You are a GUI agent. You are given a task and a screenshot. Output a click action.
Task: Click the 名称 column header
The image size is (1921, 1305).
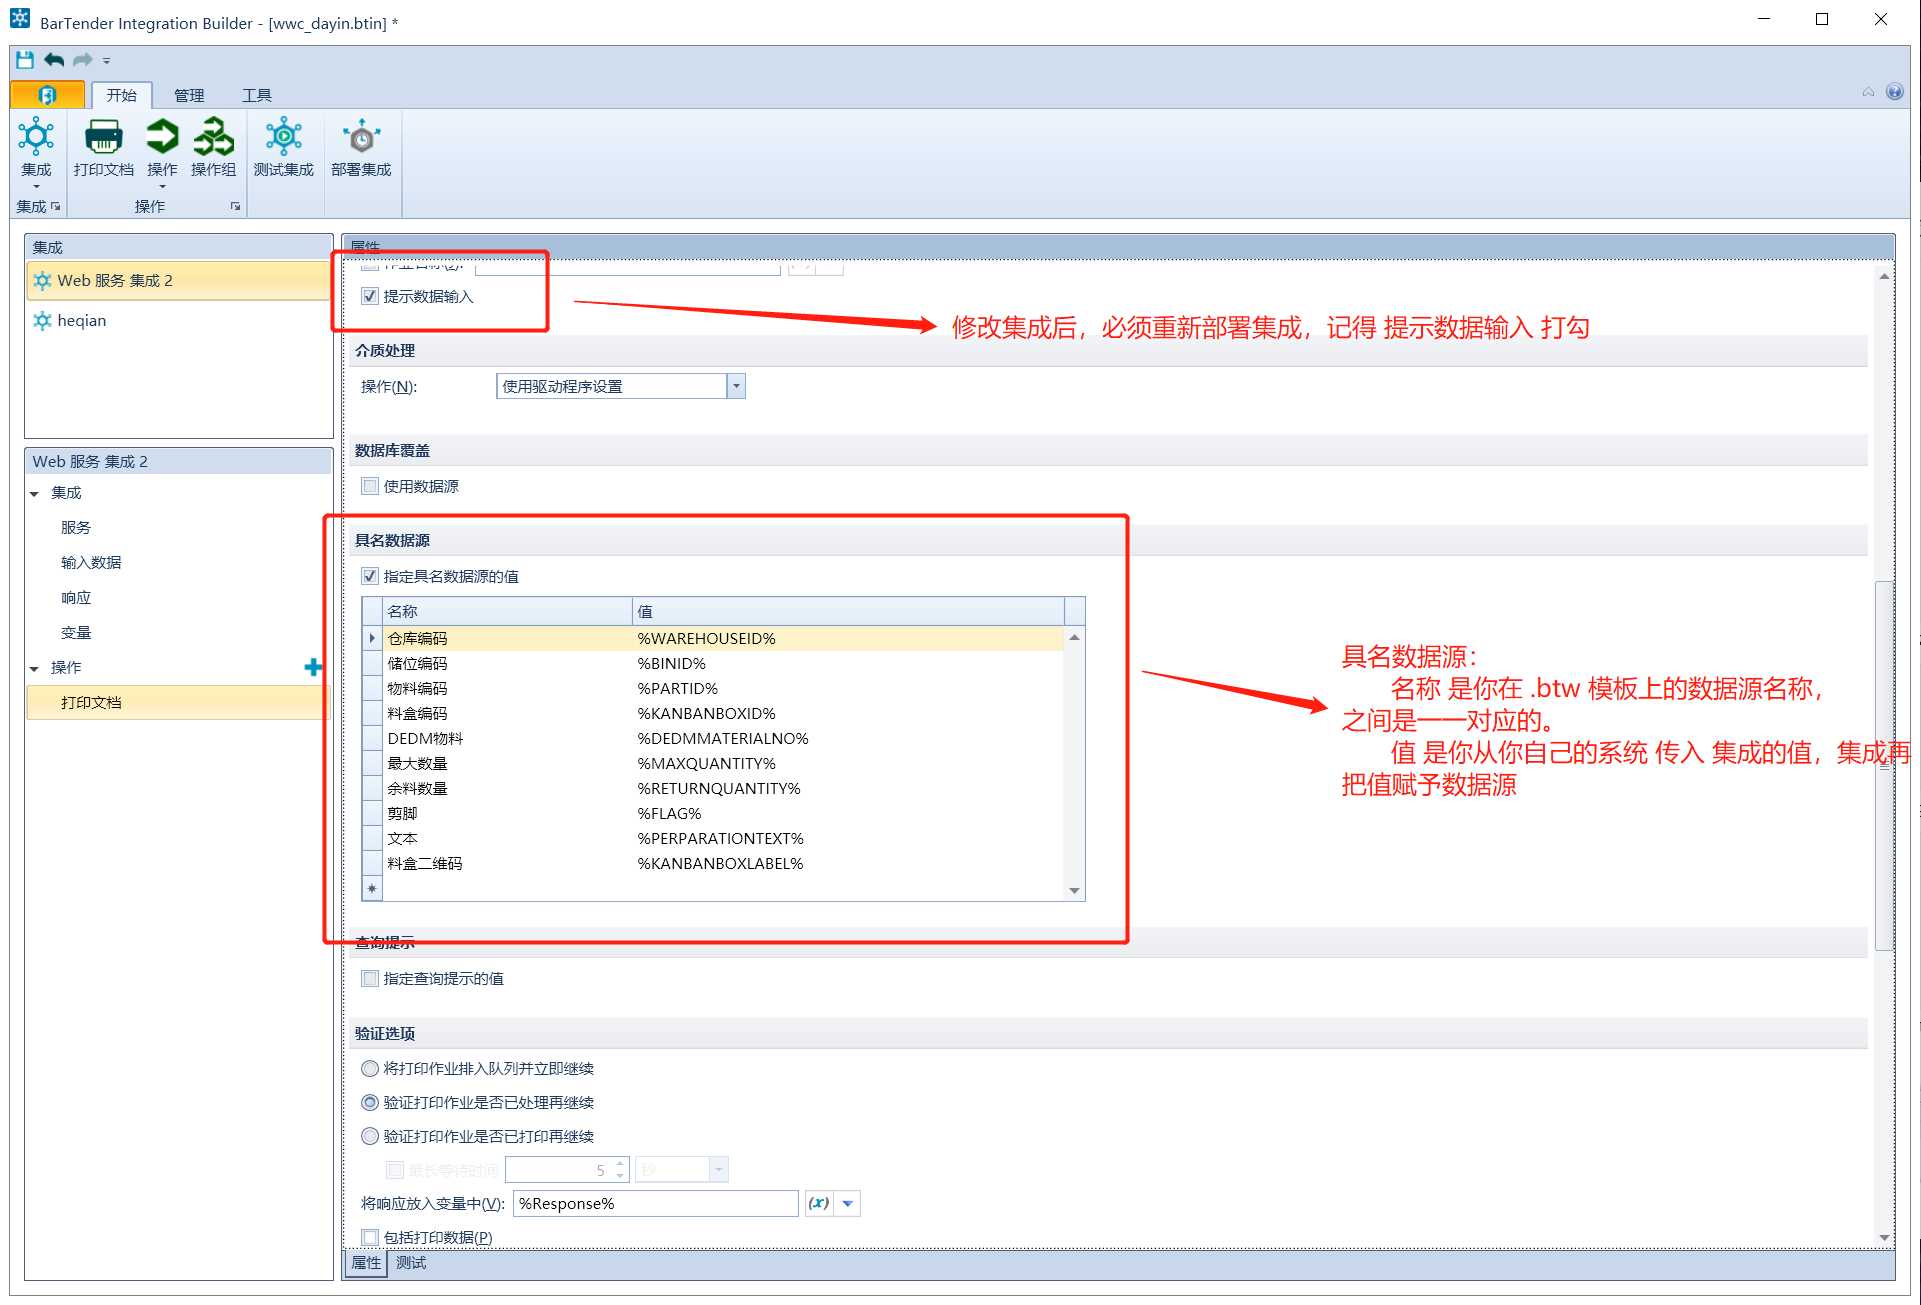[507, 611]
